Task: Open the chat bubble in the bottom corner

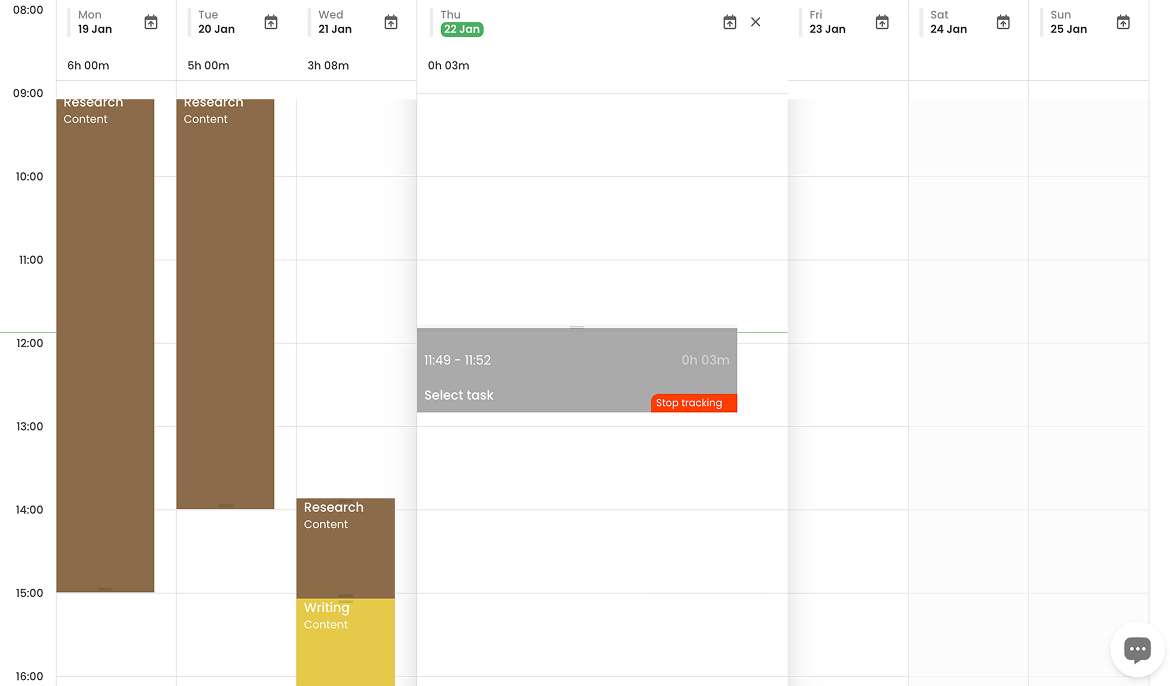Action: tap(1136, 649)
